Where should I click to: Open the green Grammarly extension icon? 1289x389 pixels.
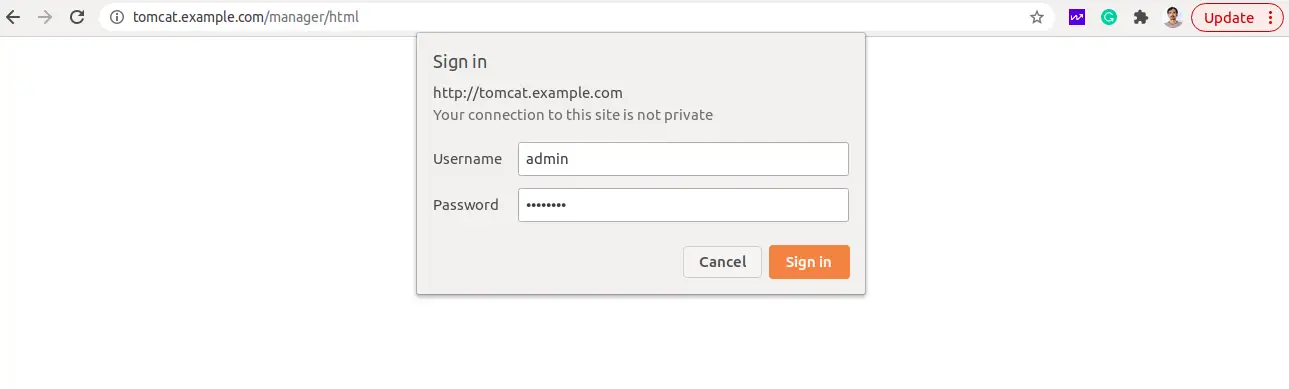tap(1109, 17)
